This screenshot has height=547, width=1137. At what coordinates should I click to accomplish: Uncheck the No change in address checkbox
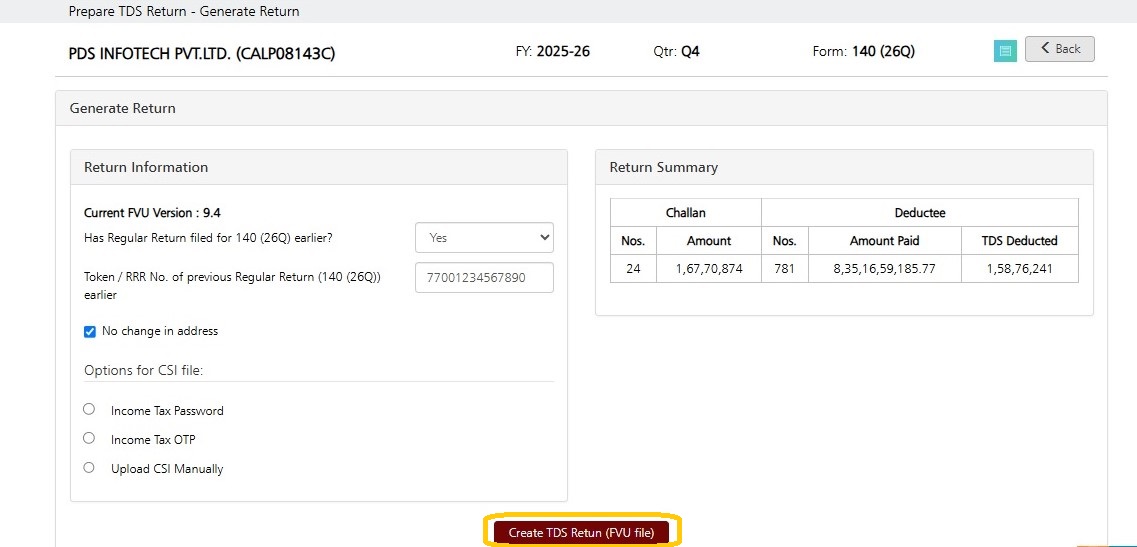click(x=90, y=332)
